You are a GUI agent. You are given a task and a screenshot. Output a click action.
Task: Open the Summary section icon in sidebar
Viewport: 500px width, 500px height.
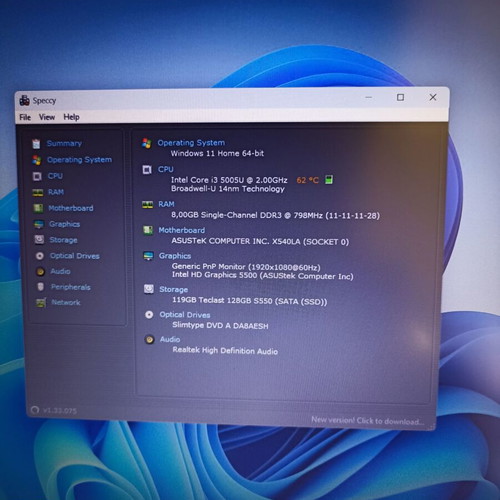(x=36, y=144)
